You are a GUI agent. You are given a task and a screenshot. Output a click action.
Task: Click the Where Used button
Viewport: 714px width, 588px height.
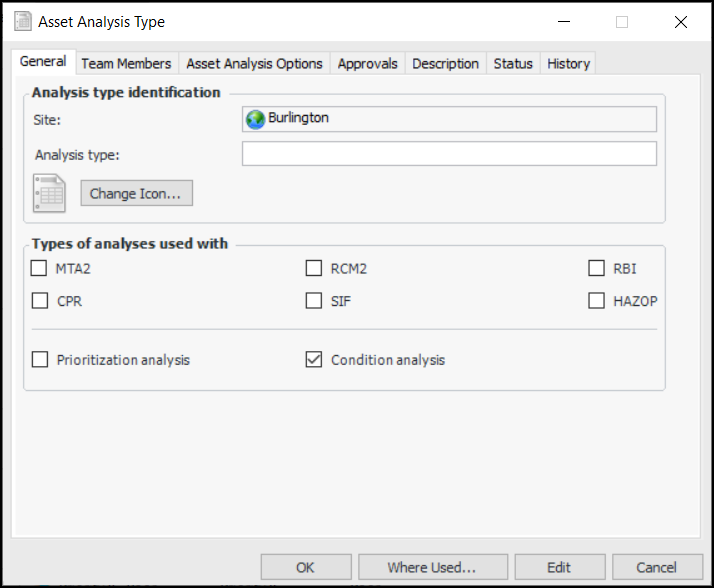click(x=432, y=567)
